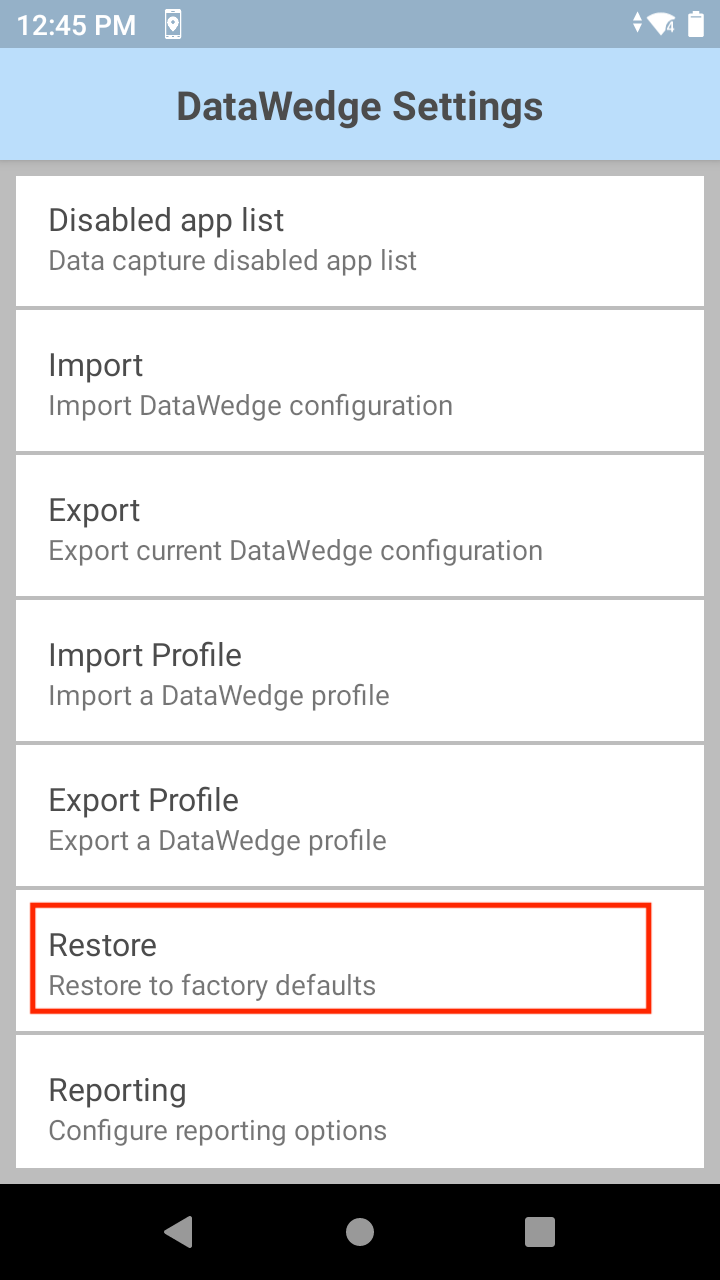Tap 'Restore to factory defaults' description
720x1280 pixels.
pyautogui.click(x=212, y=986)
